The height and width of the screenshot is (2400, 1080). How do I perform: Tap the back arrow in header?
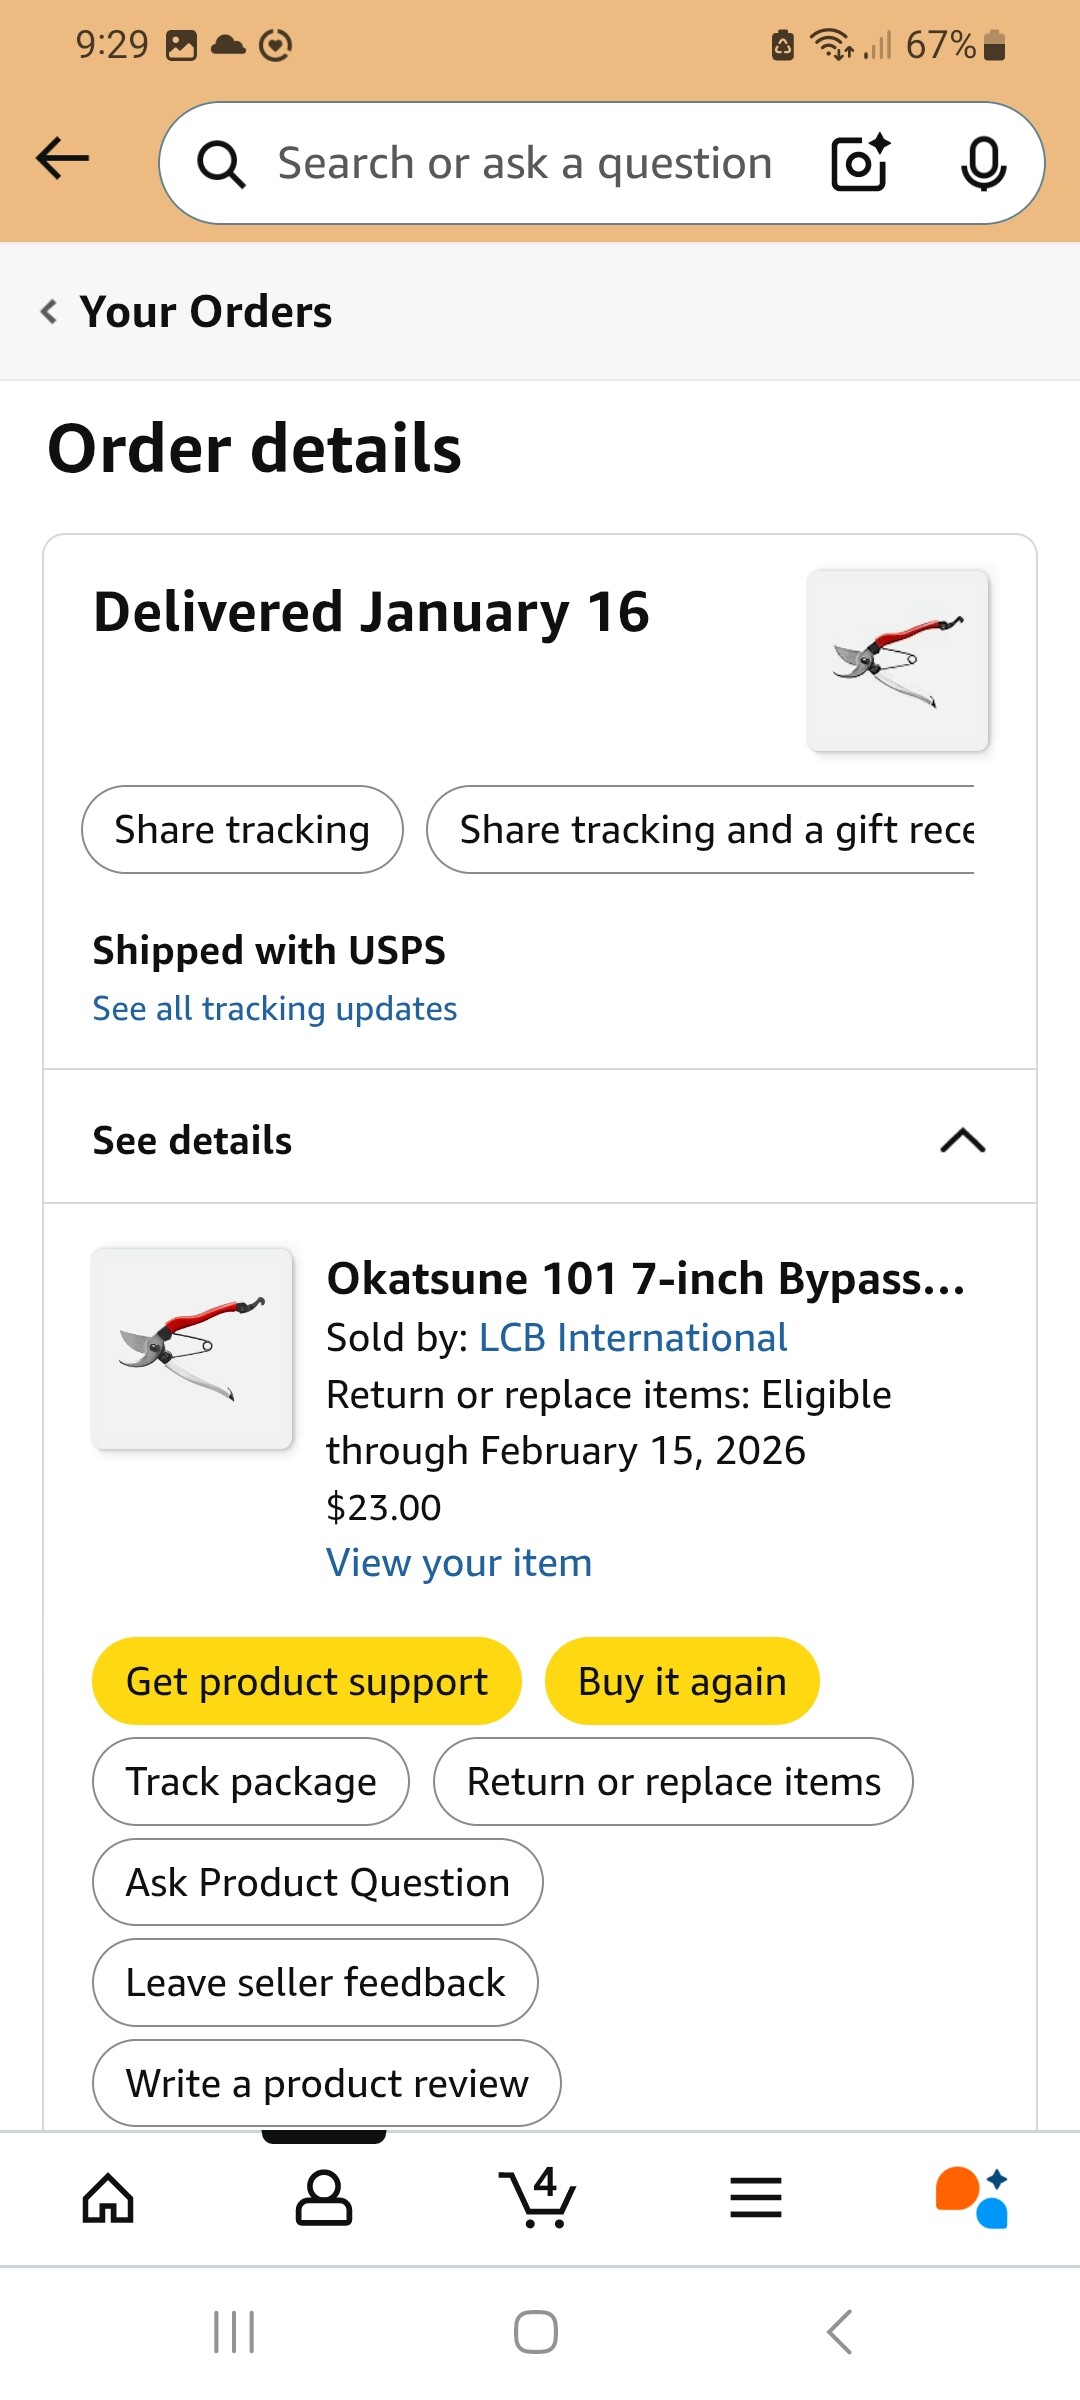pos(62,159)
